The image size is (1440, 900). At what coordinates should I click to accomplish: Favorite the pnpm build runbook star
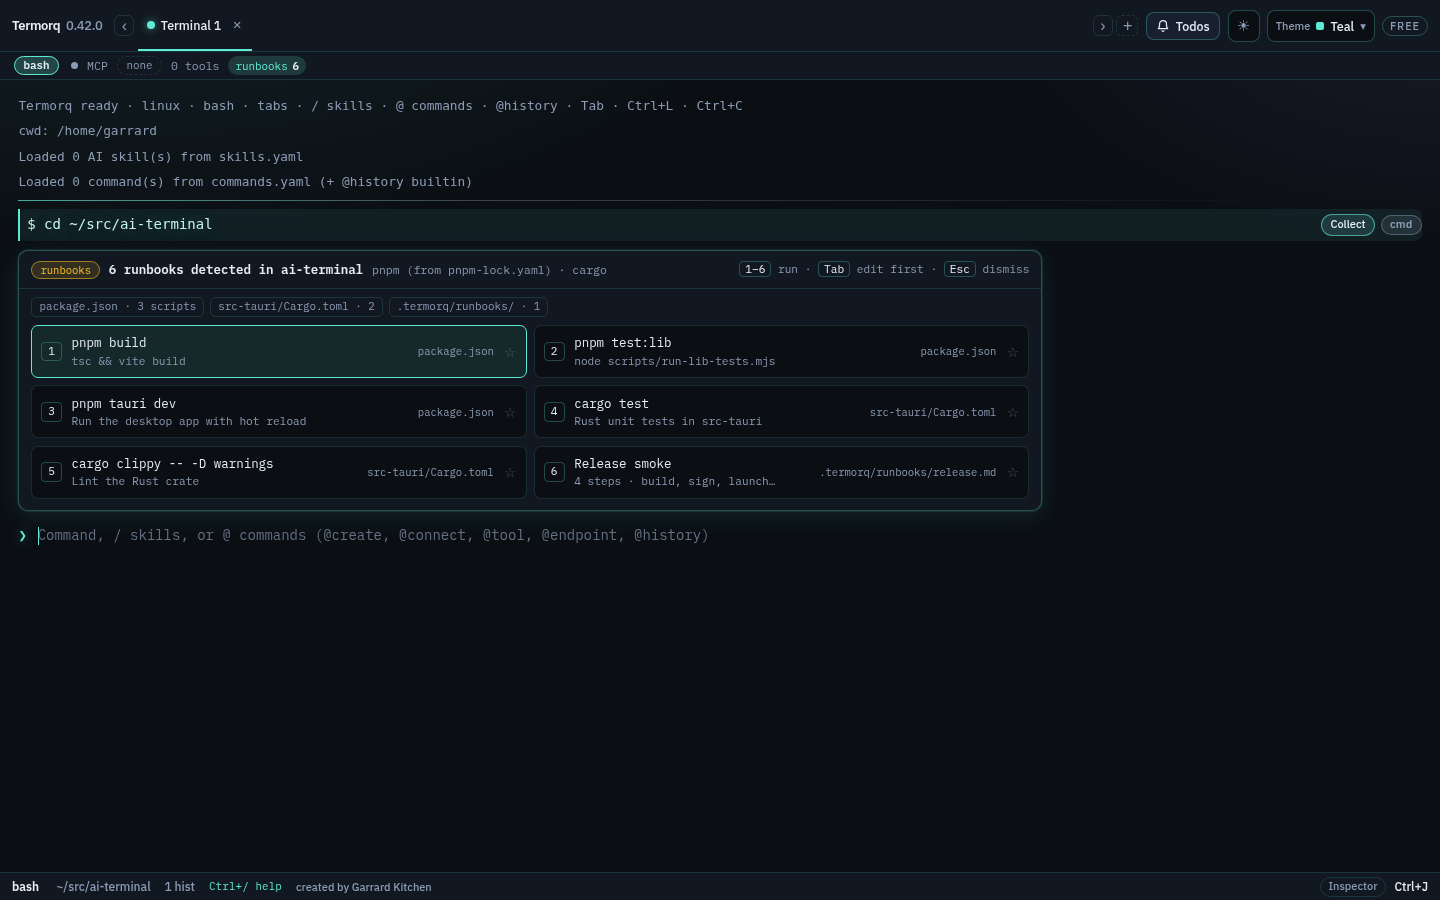[x=510, y=352]
